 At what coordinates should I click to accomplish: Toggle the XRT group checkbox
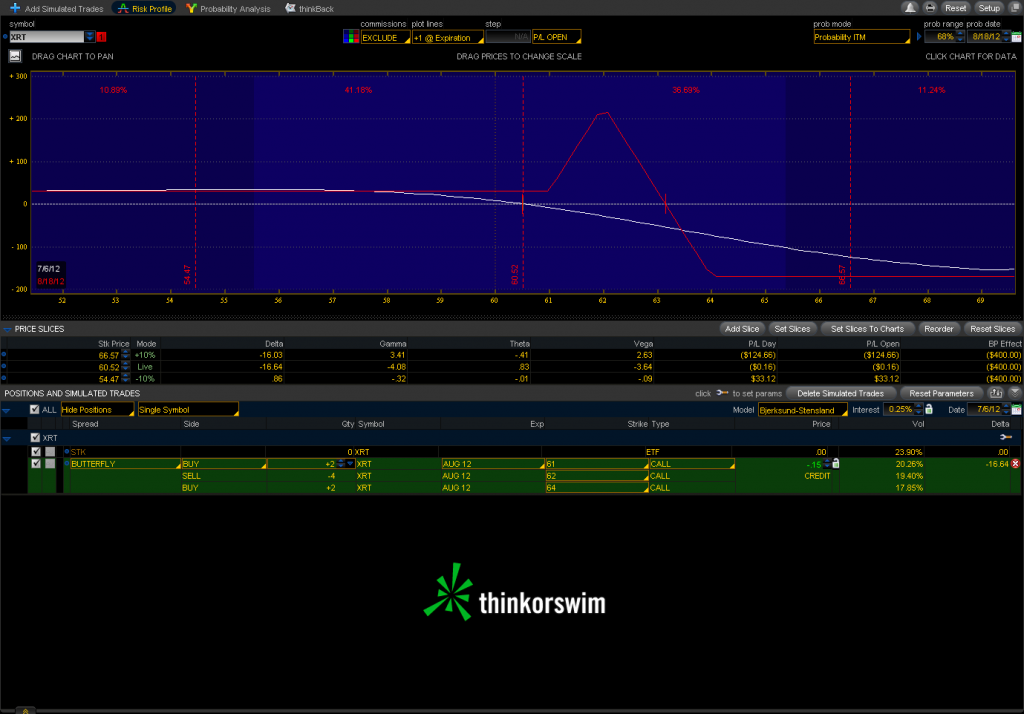pos(35,438)
